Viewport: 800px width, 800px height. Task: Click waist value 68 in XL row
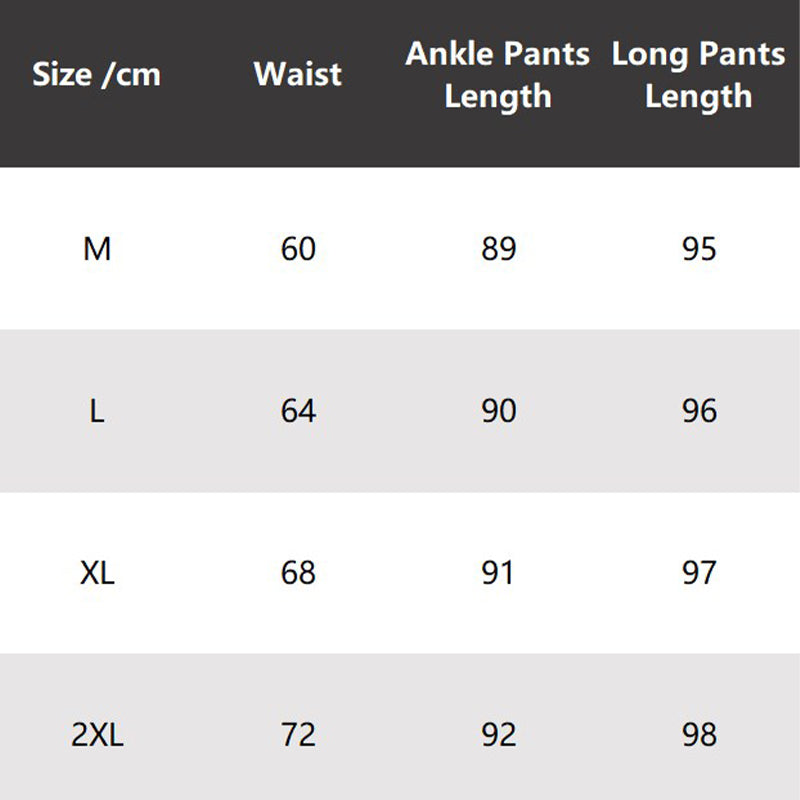(298, 573)
